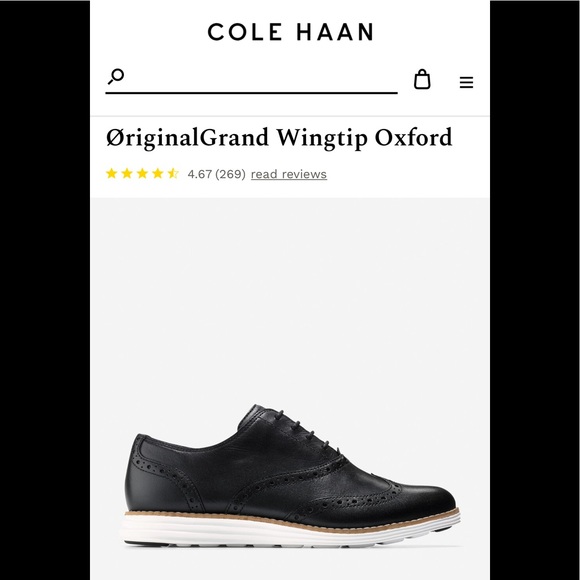Viewport: 580px width, 580px height.
Task: Open the read reviews link
Action: (x=289, y=174)
